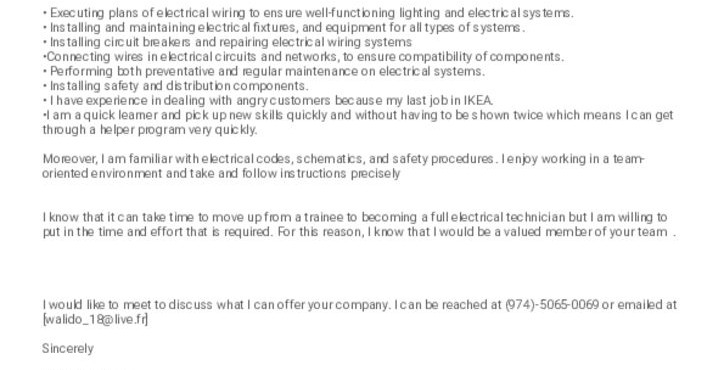Click the phrase follow instructions precisely

(x=321, y=174)
